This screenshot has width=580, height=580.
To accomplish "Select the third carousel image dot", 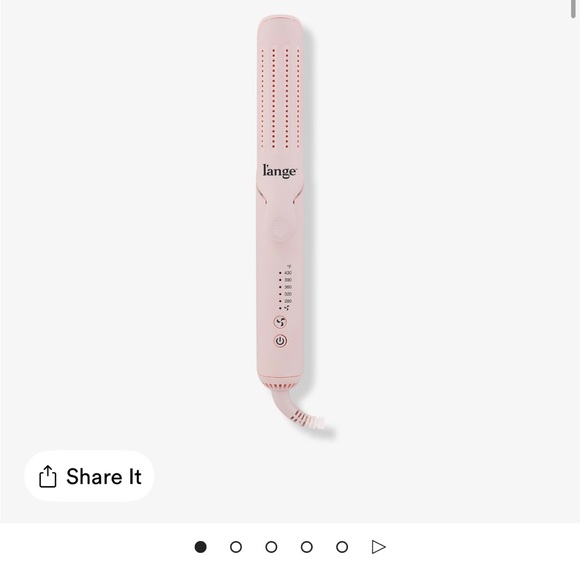I will pyautogui.click(x=271, y=547).
